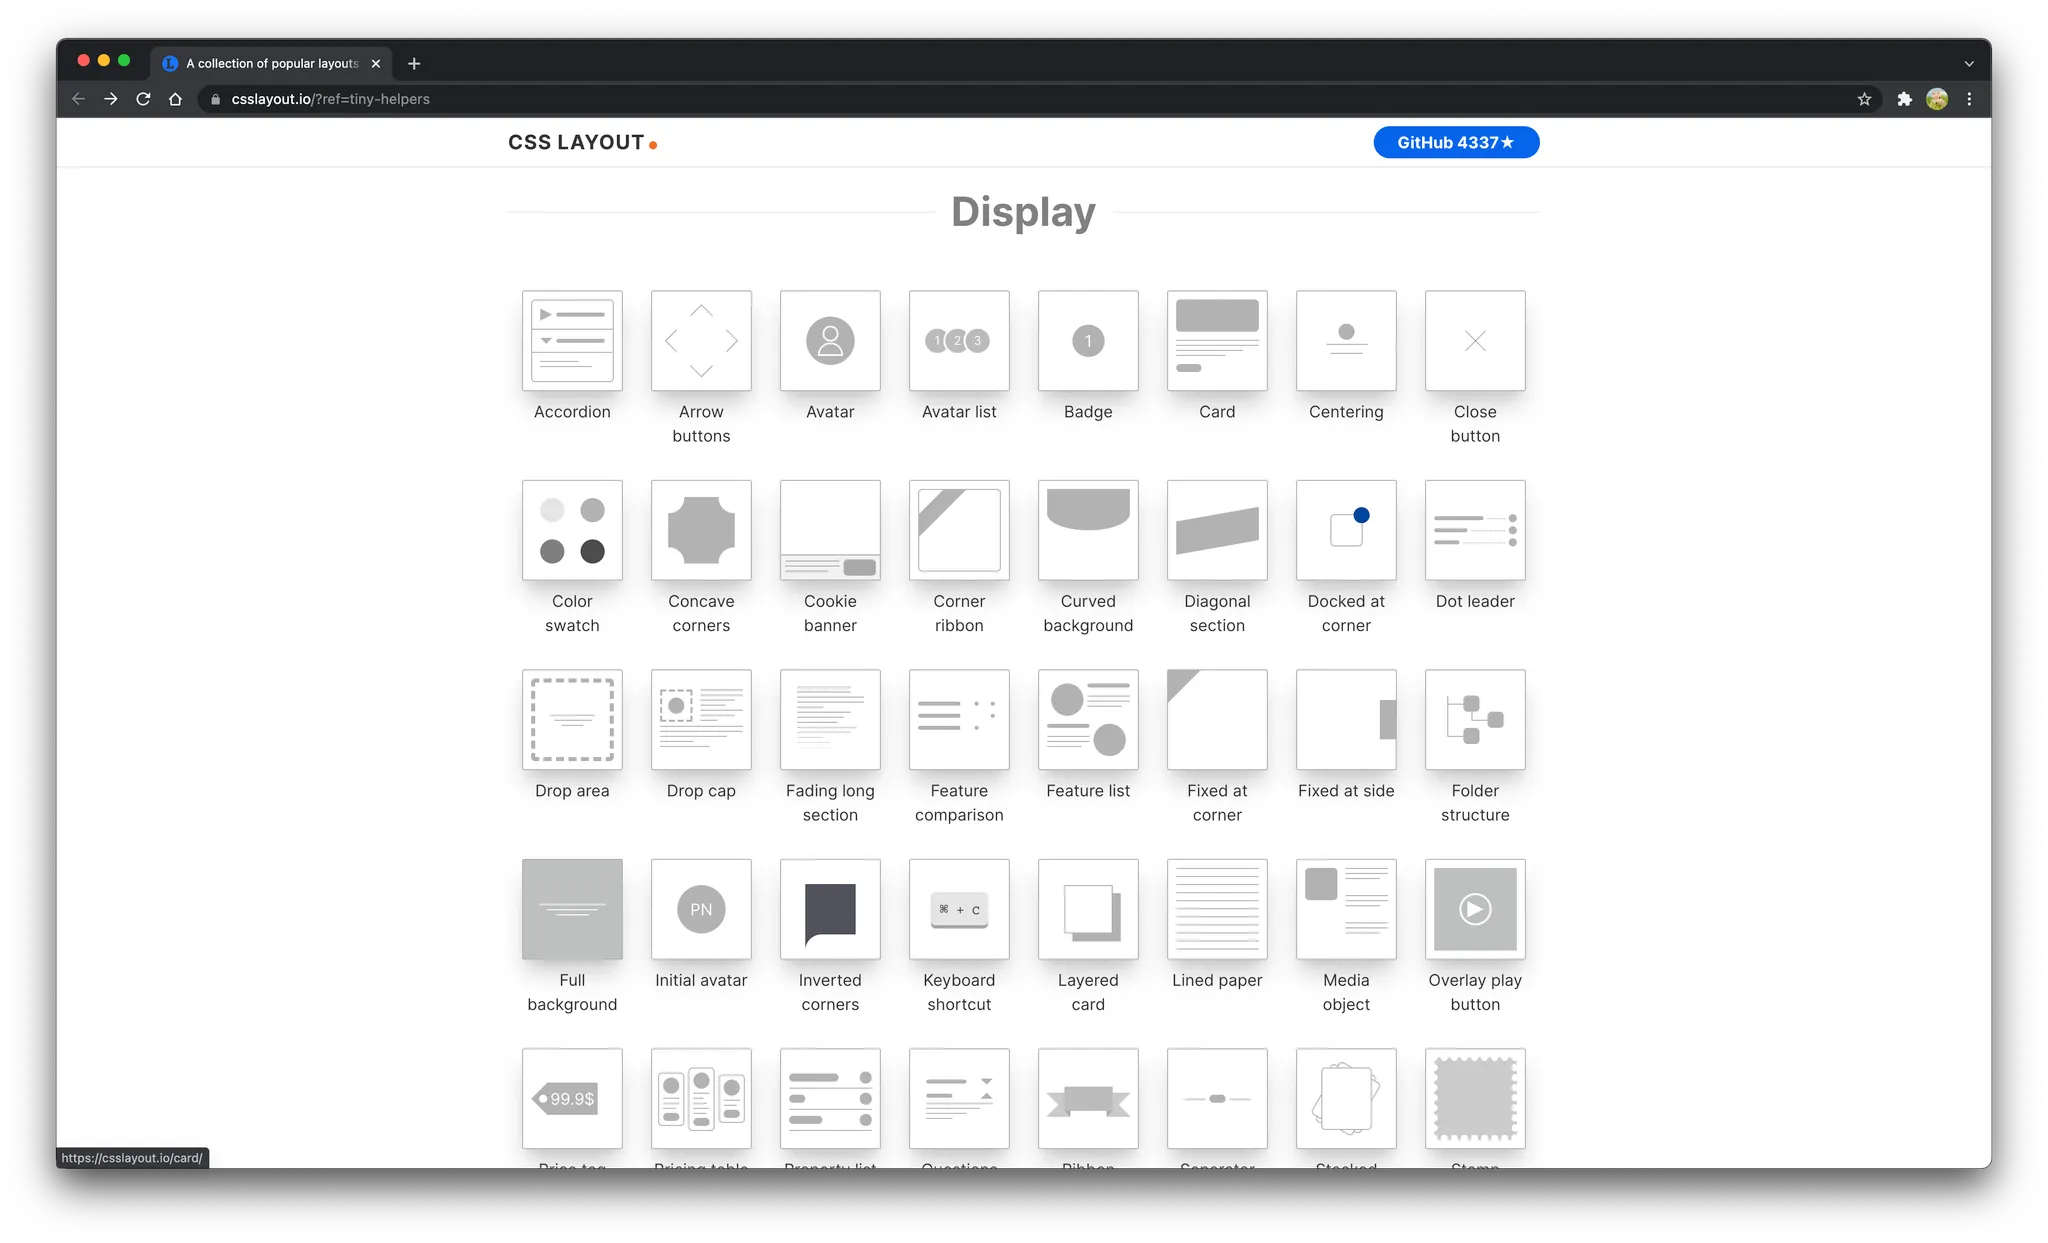
Task: Click the Overlay play button thumbnail
Action: [x=1475, y=909]
